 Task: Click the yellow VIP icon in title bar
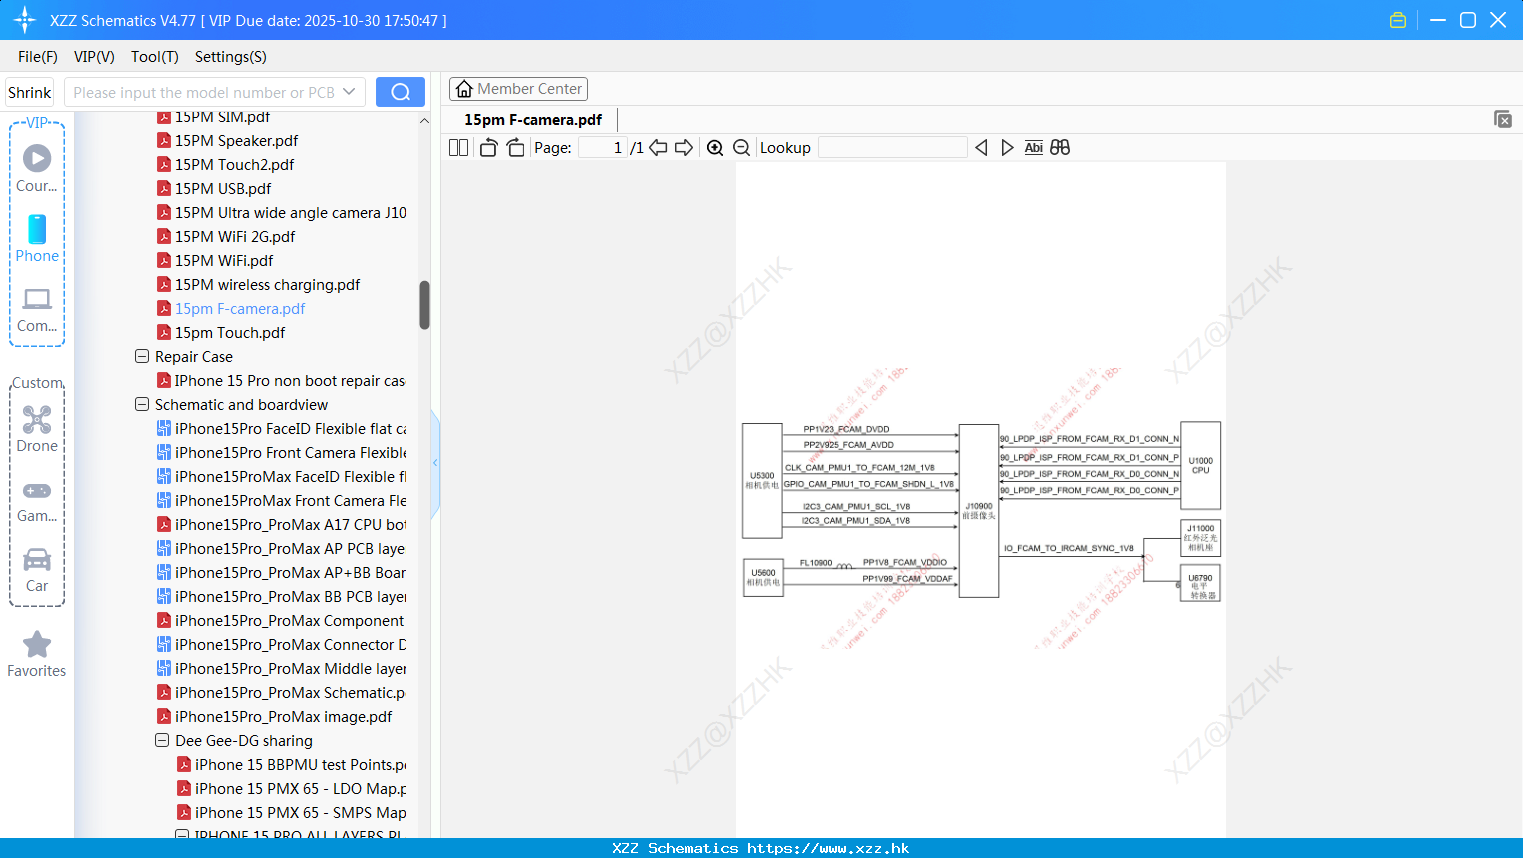pos(1398,20)
